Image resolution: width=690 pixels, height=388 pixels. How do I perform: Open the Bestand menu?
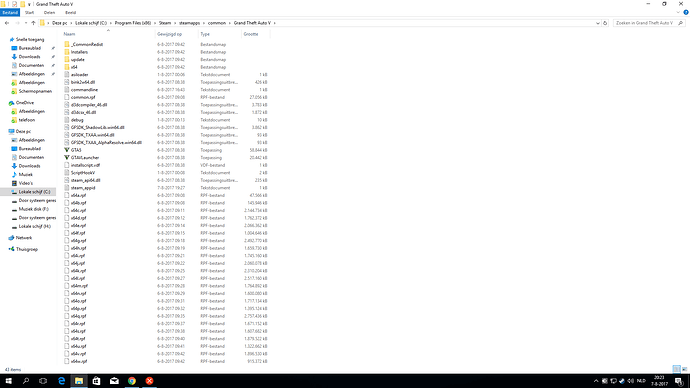tap(10, 13)
